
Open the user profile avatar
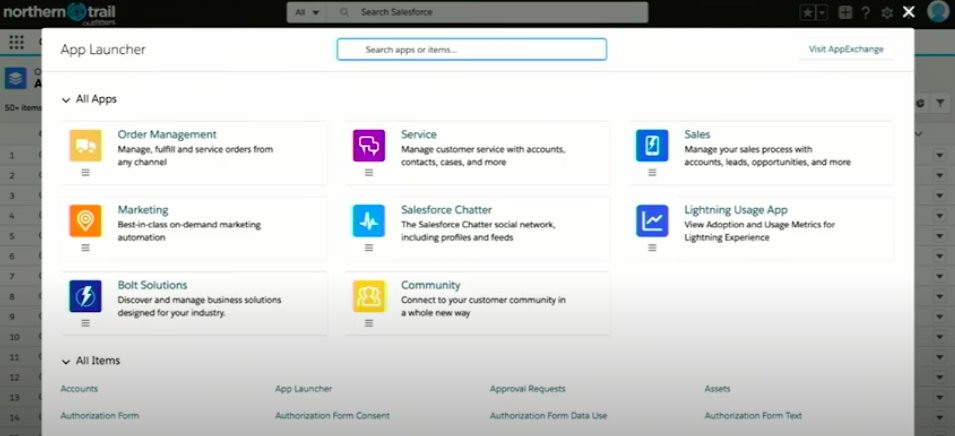pyautogui.click(x=938, y=12)
